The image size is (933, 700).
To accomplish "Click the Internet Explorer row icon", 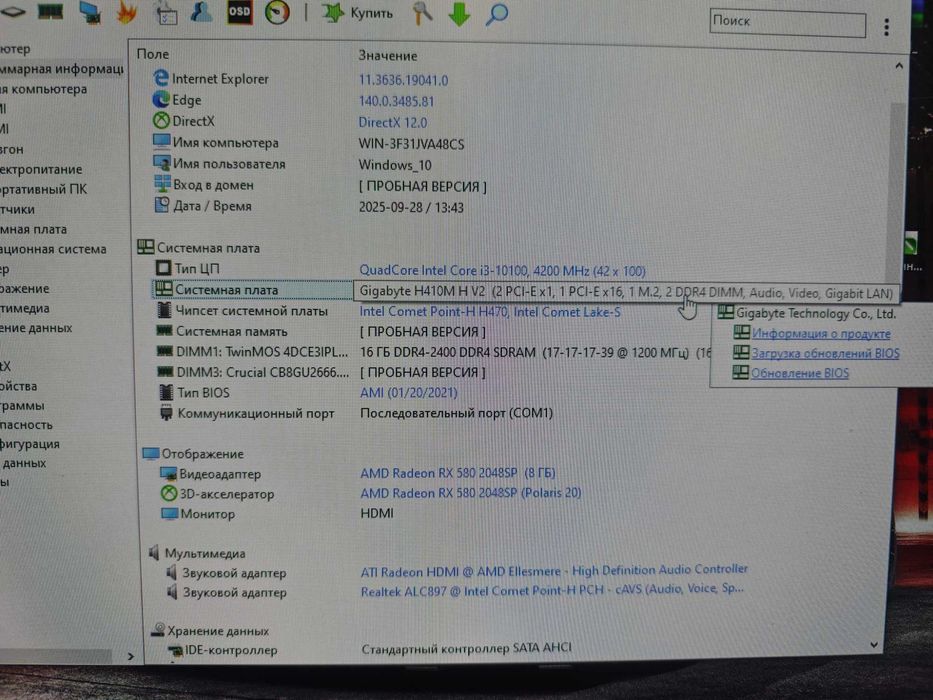I will click(161, 78).
